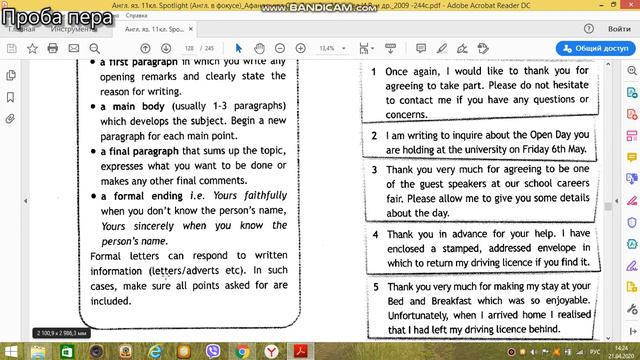Click the Войти sign-in link

619,29
